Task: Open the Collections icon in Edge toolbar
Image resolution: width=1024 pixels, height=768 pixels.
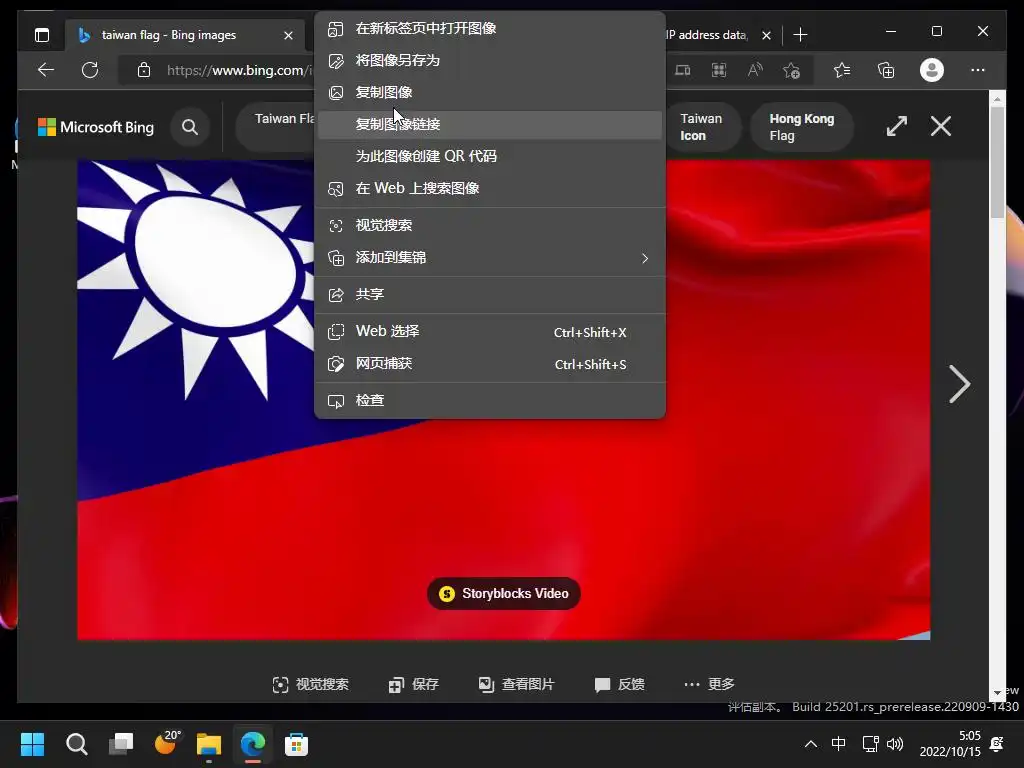Action: point(886,70)
